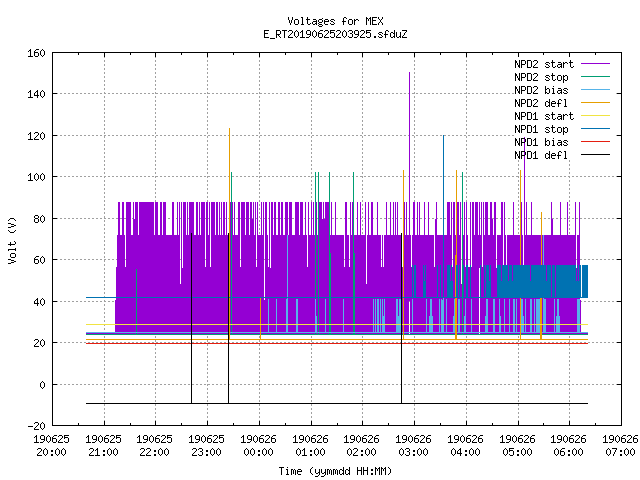Click the light blue NPD2 bias legend line
This screenshot has height=480, width=640.
point(596,90)
